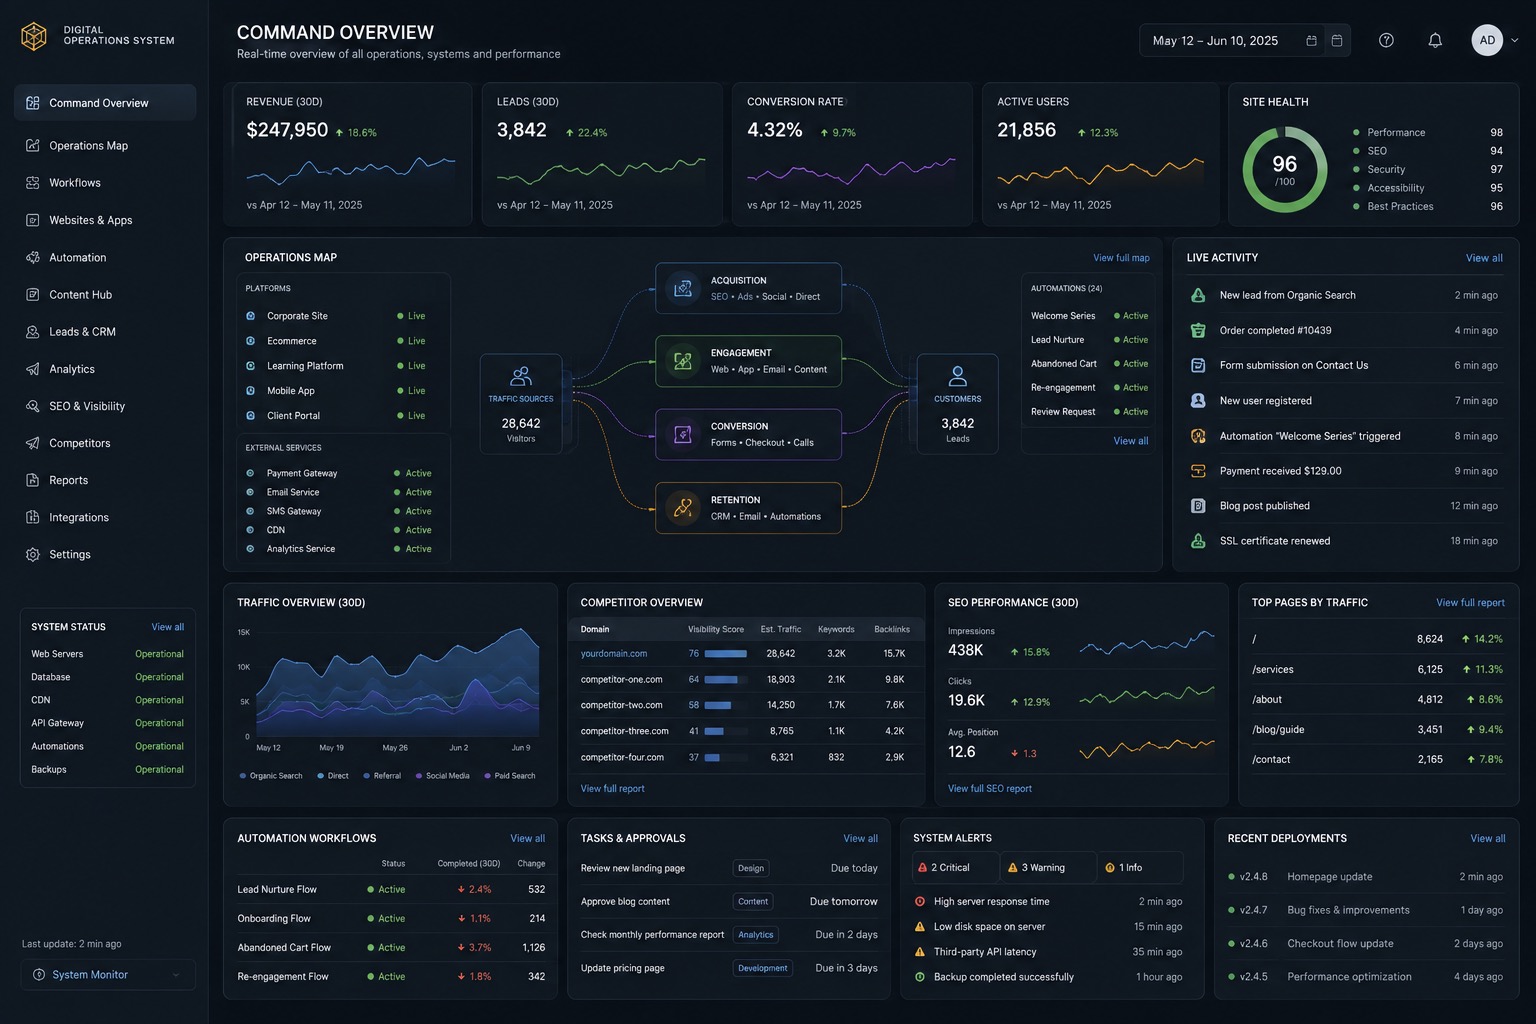The width and height of the screenshot is (1536, 1024).
Task: Open the help question mark icon
Action: click(1386, 40)
